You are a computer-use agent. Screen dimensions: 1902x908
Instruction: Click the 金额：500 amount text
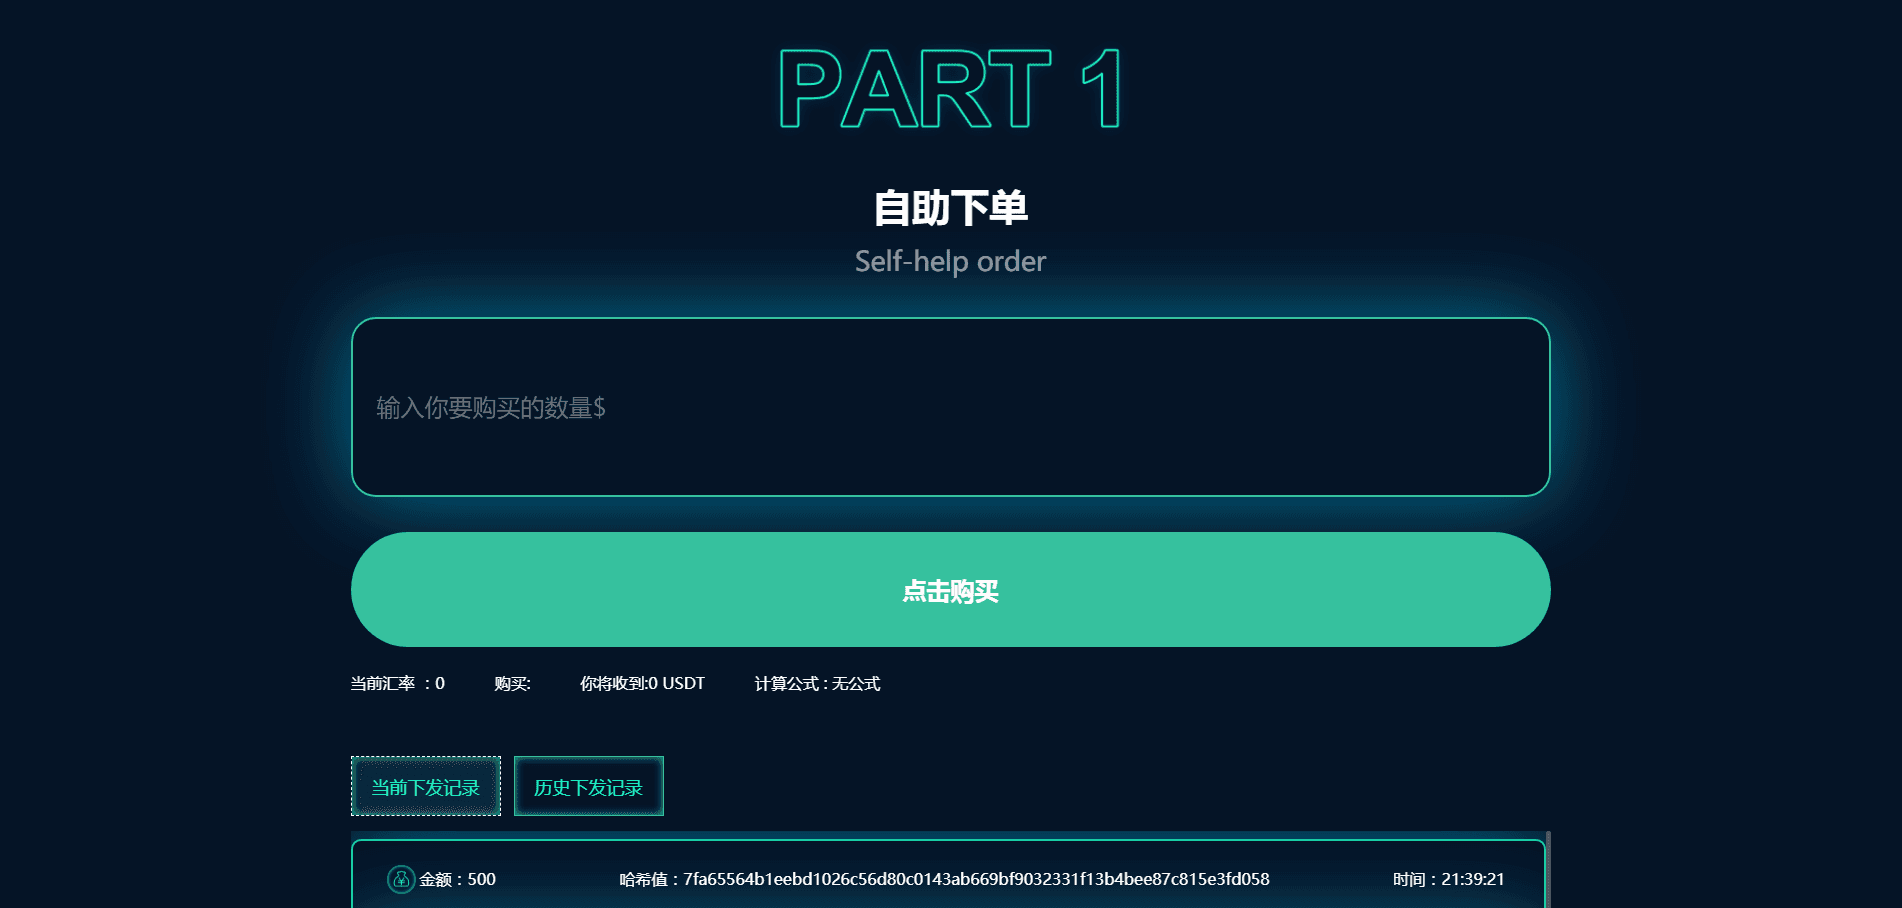tap(458, 879)
